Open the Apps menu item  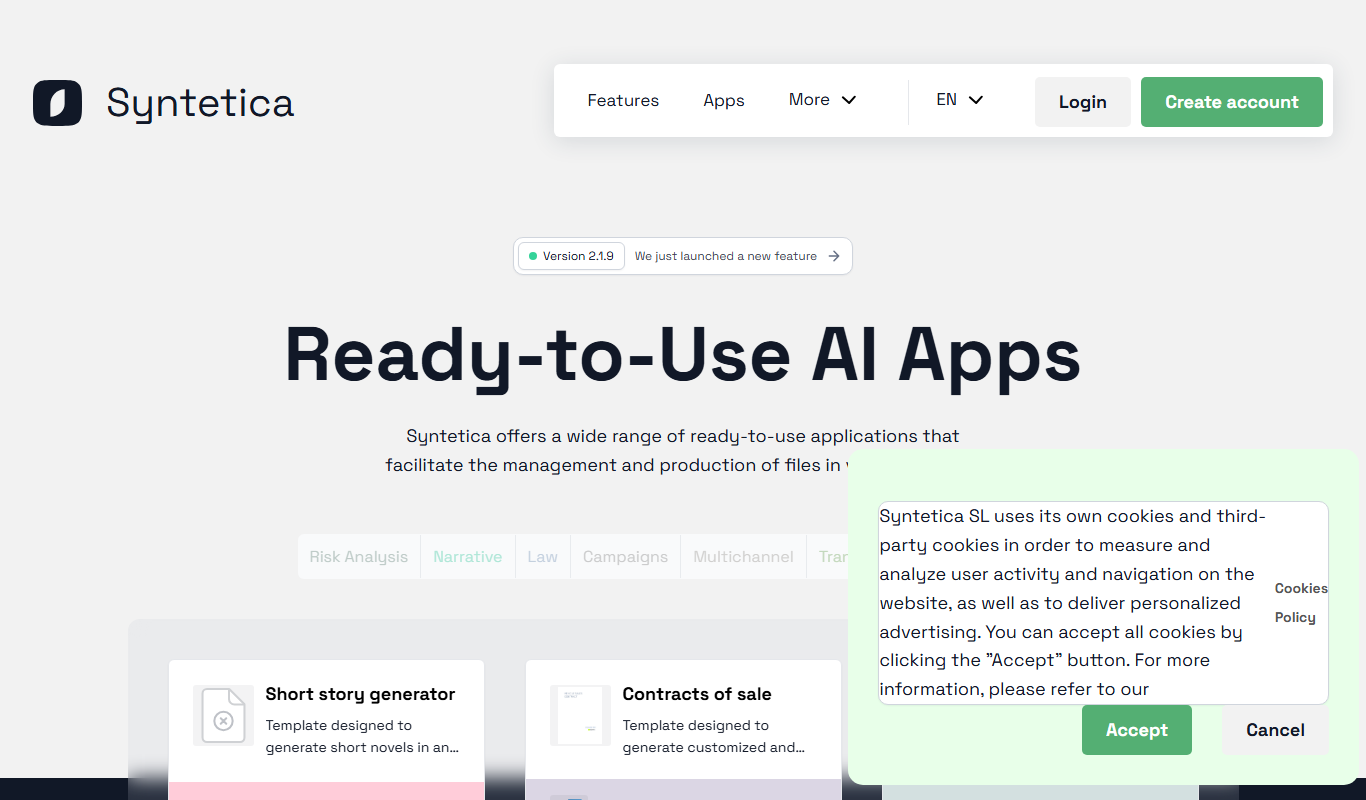(724, 100)
